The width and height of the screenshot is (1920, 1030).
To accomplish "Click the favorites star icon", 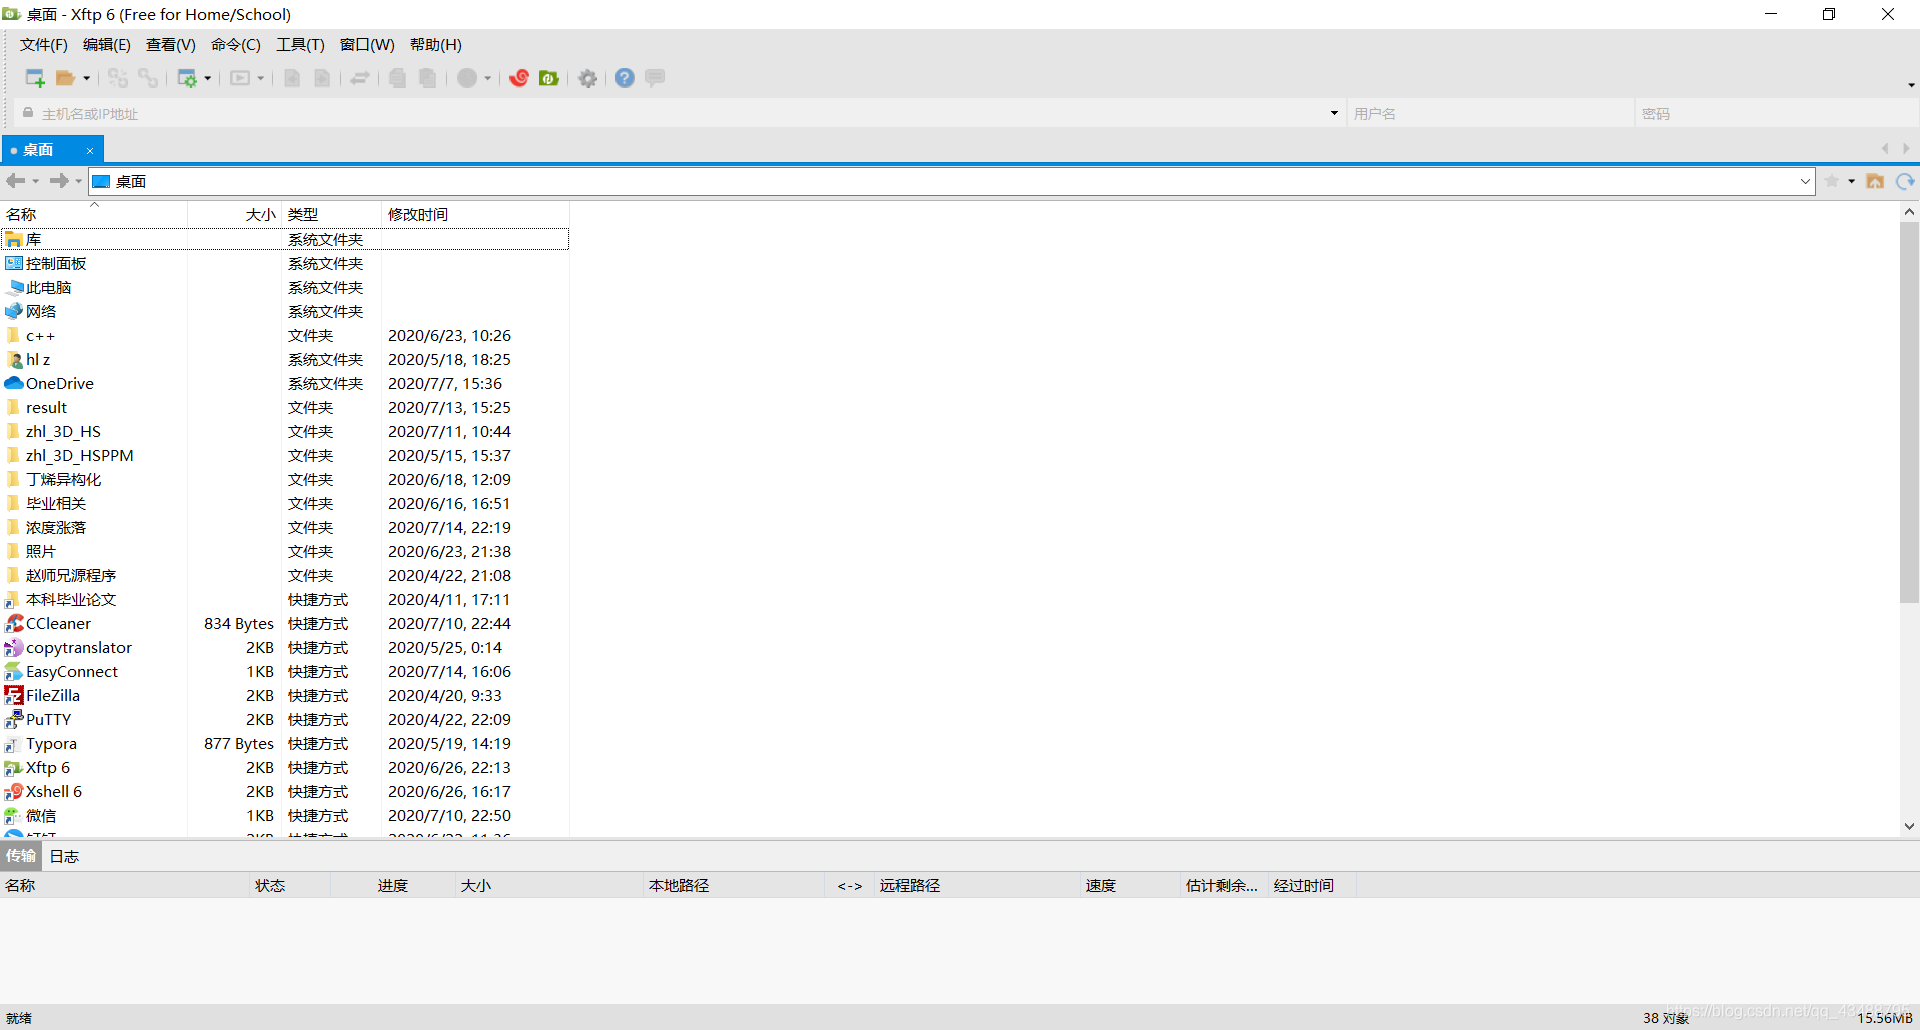I will point(1832,181).
